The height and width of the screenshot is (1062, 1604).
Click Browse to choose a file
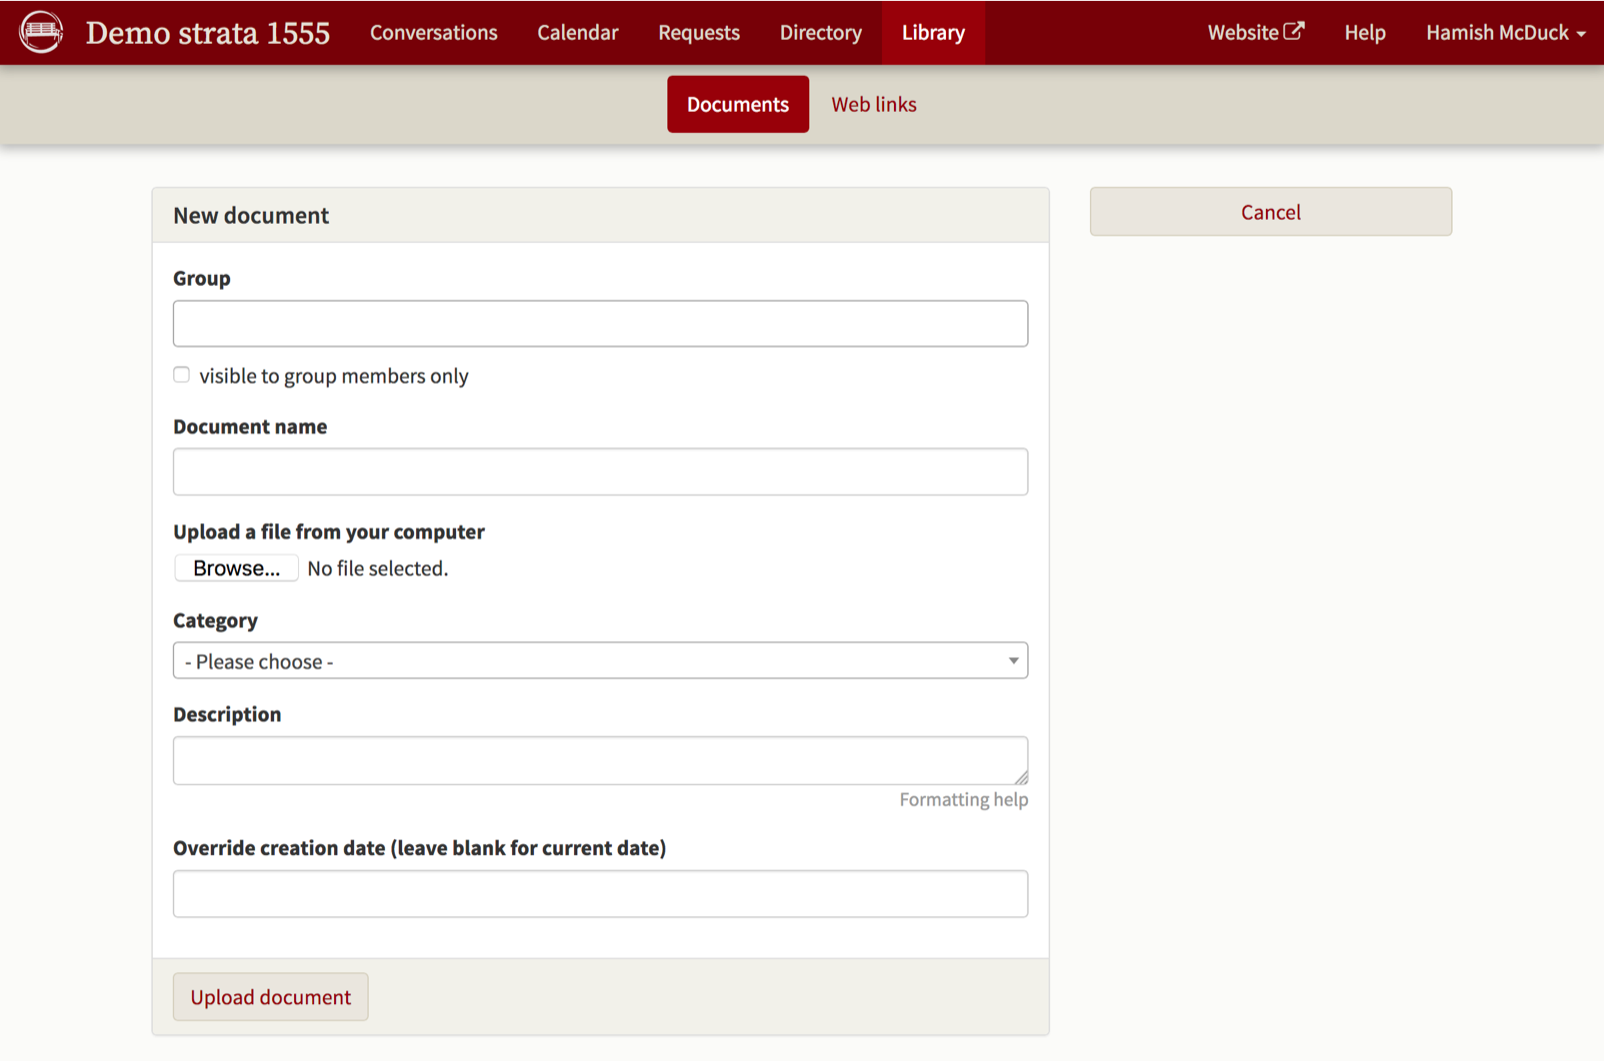click(236, 568)
